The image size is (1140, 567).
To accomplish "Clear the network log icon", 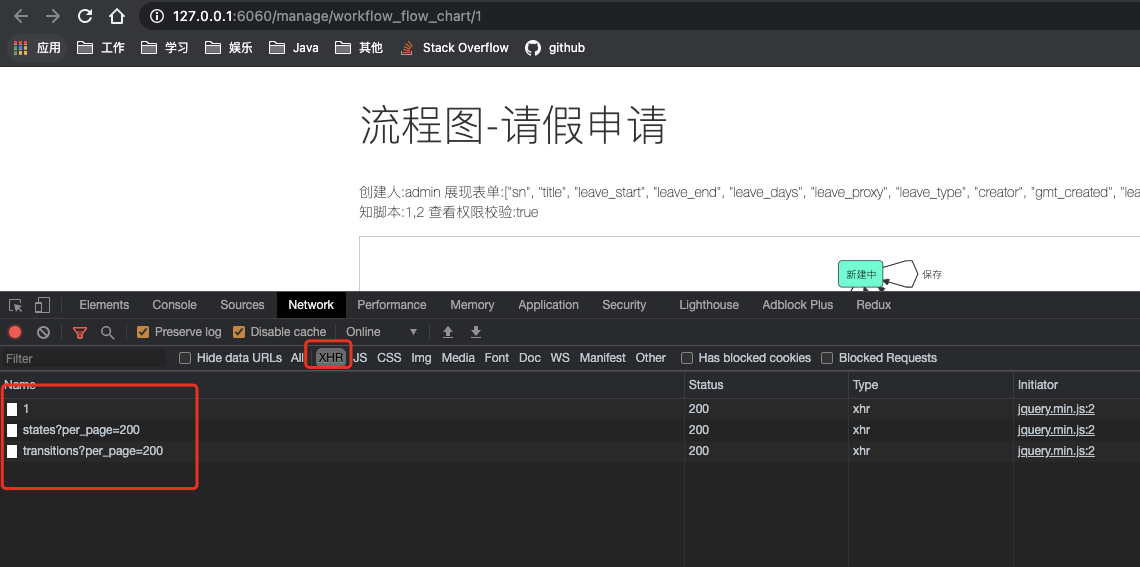I will [x=44, y=332].
